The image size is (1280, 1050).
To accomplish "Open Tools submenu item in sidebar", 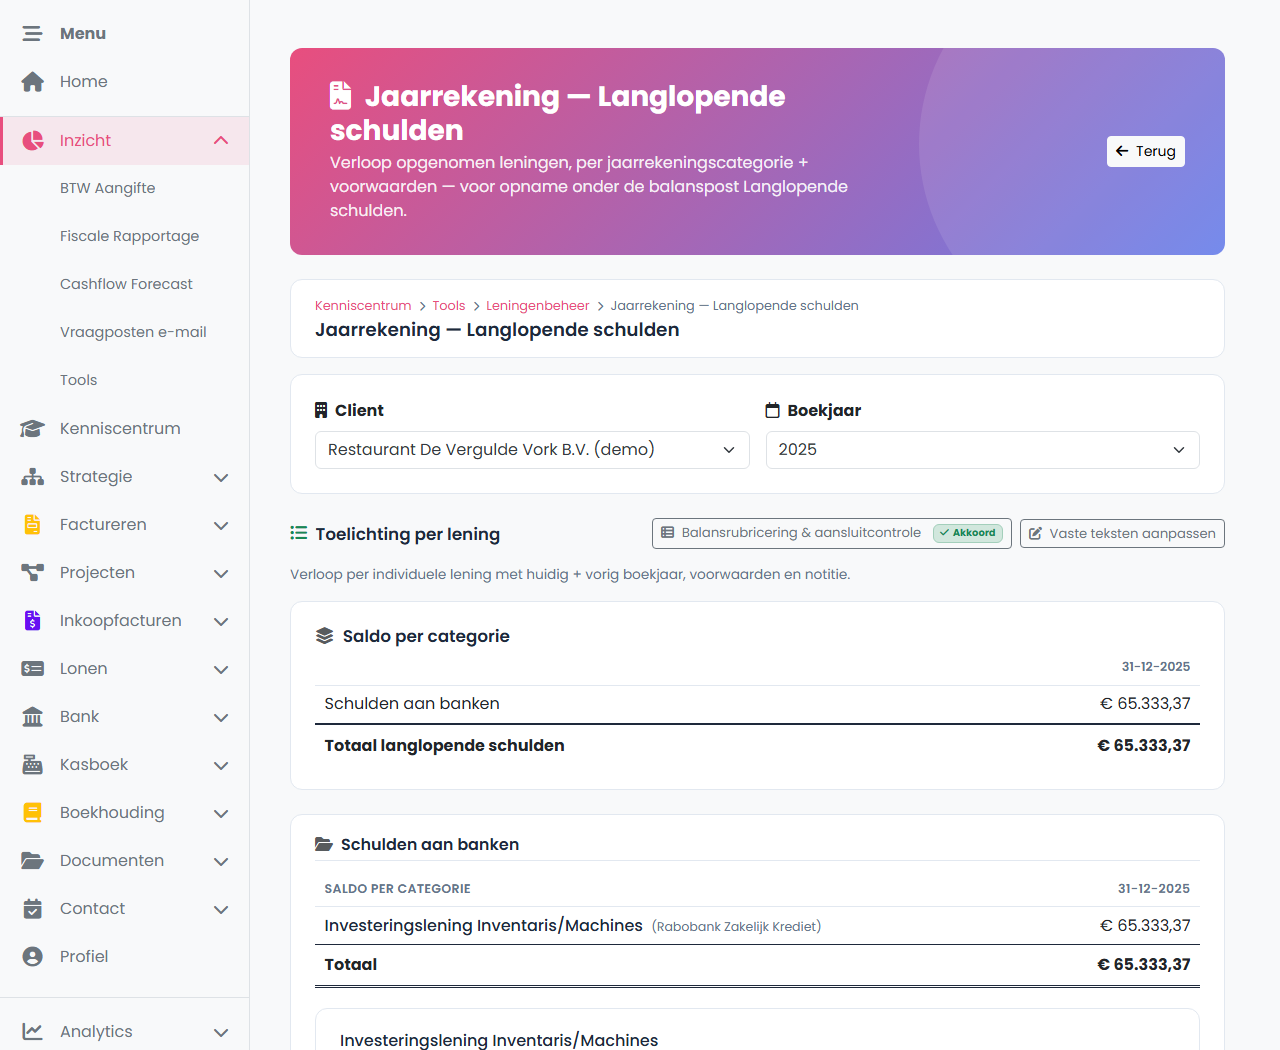I will pos(79,381).
